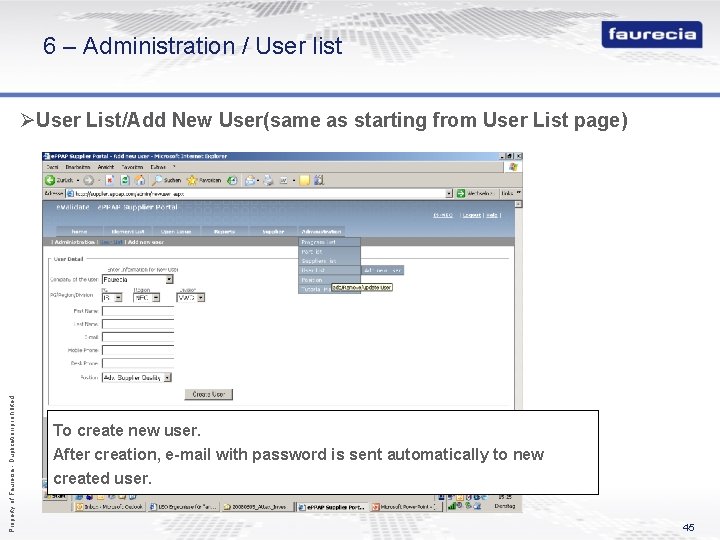Click the Edit with Word icon
720x540 pixels.
pos(284,180)
